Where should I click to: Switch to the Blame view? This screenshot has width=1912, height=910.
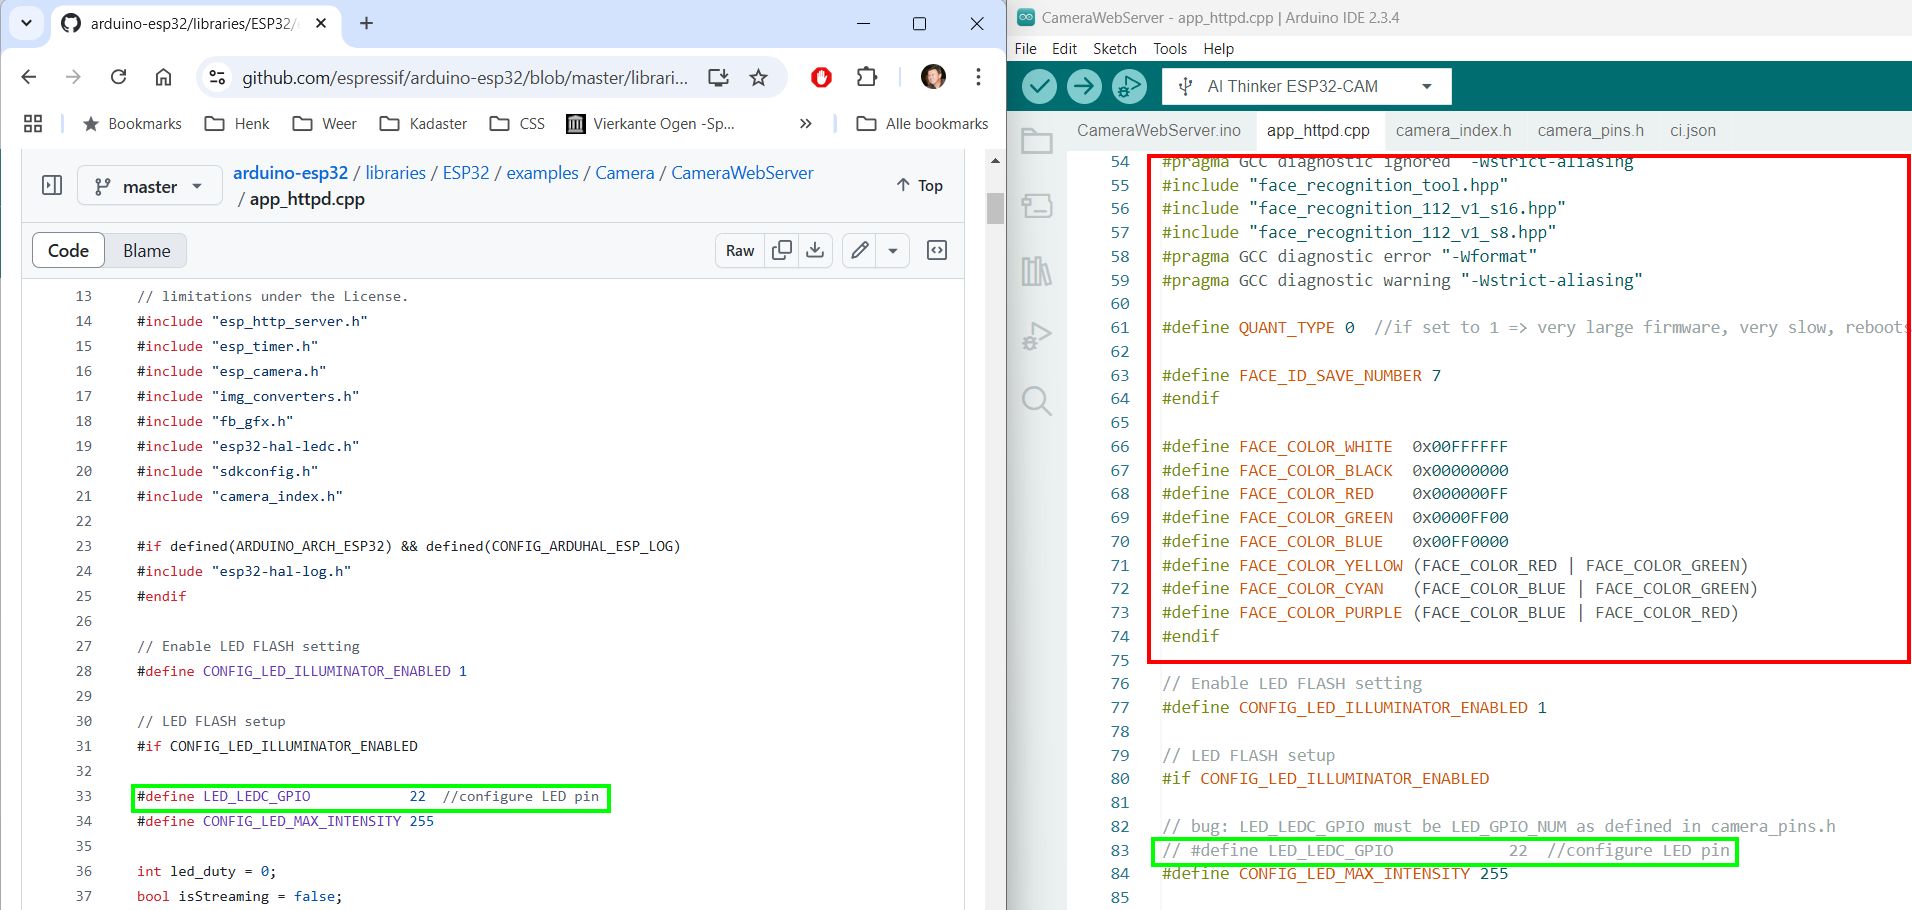[x=146, y=251]
